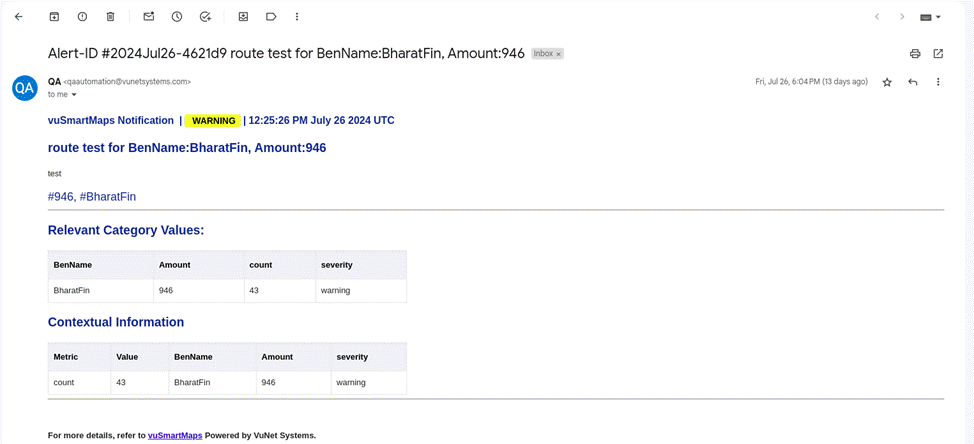The image size is (974, 444).
Task: Open the input tools dropdown
Action: (931, 17)
